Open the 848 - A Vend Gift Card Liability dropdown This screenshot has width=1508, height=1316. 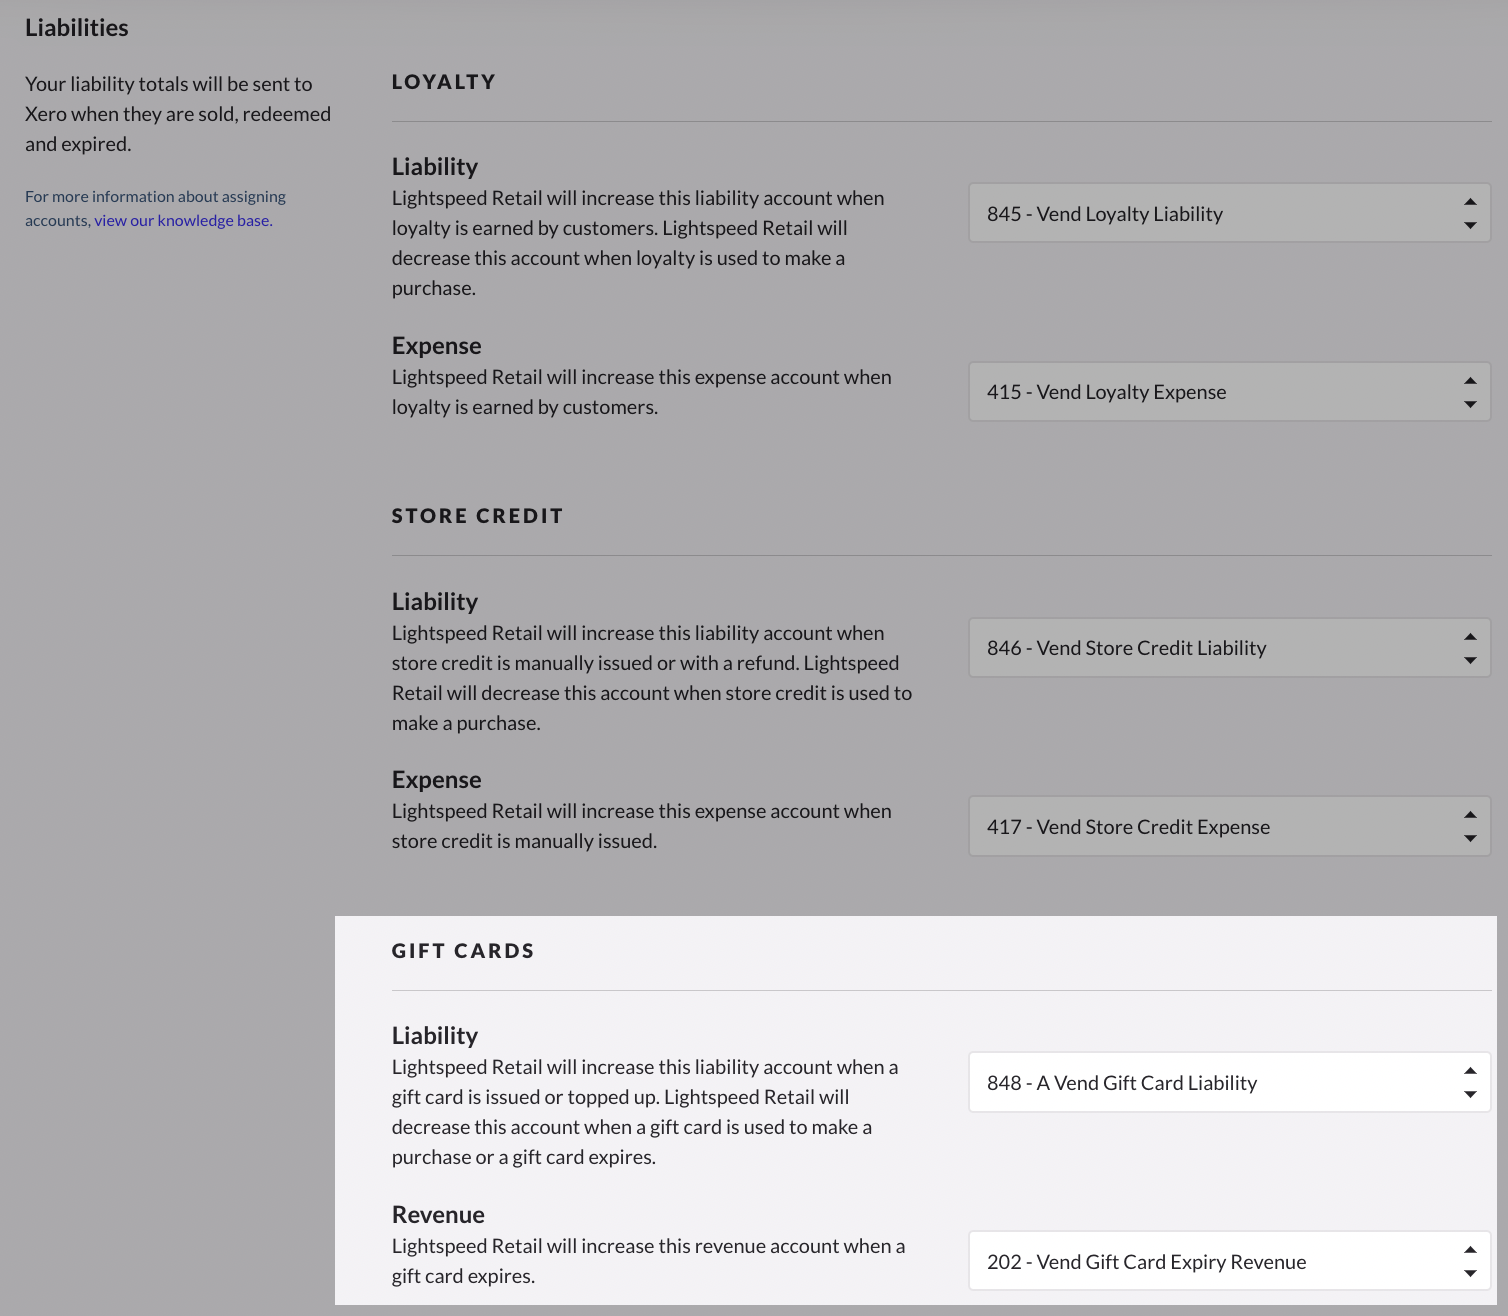pyautogui.click(x=1229, y=1082)
